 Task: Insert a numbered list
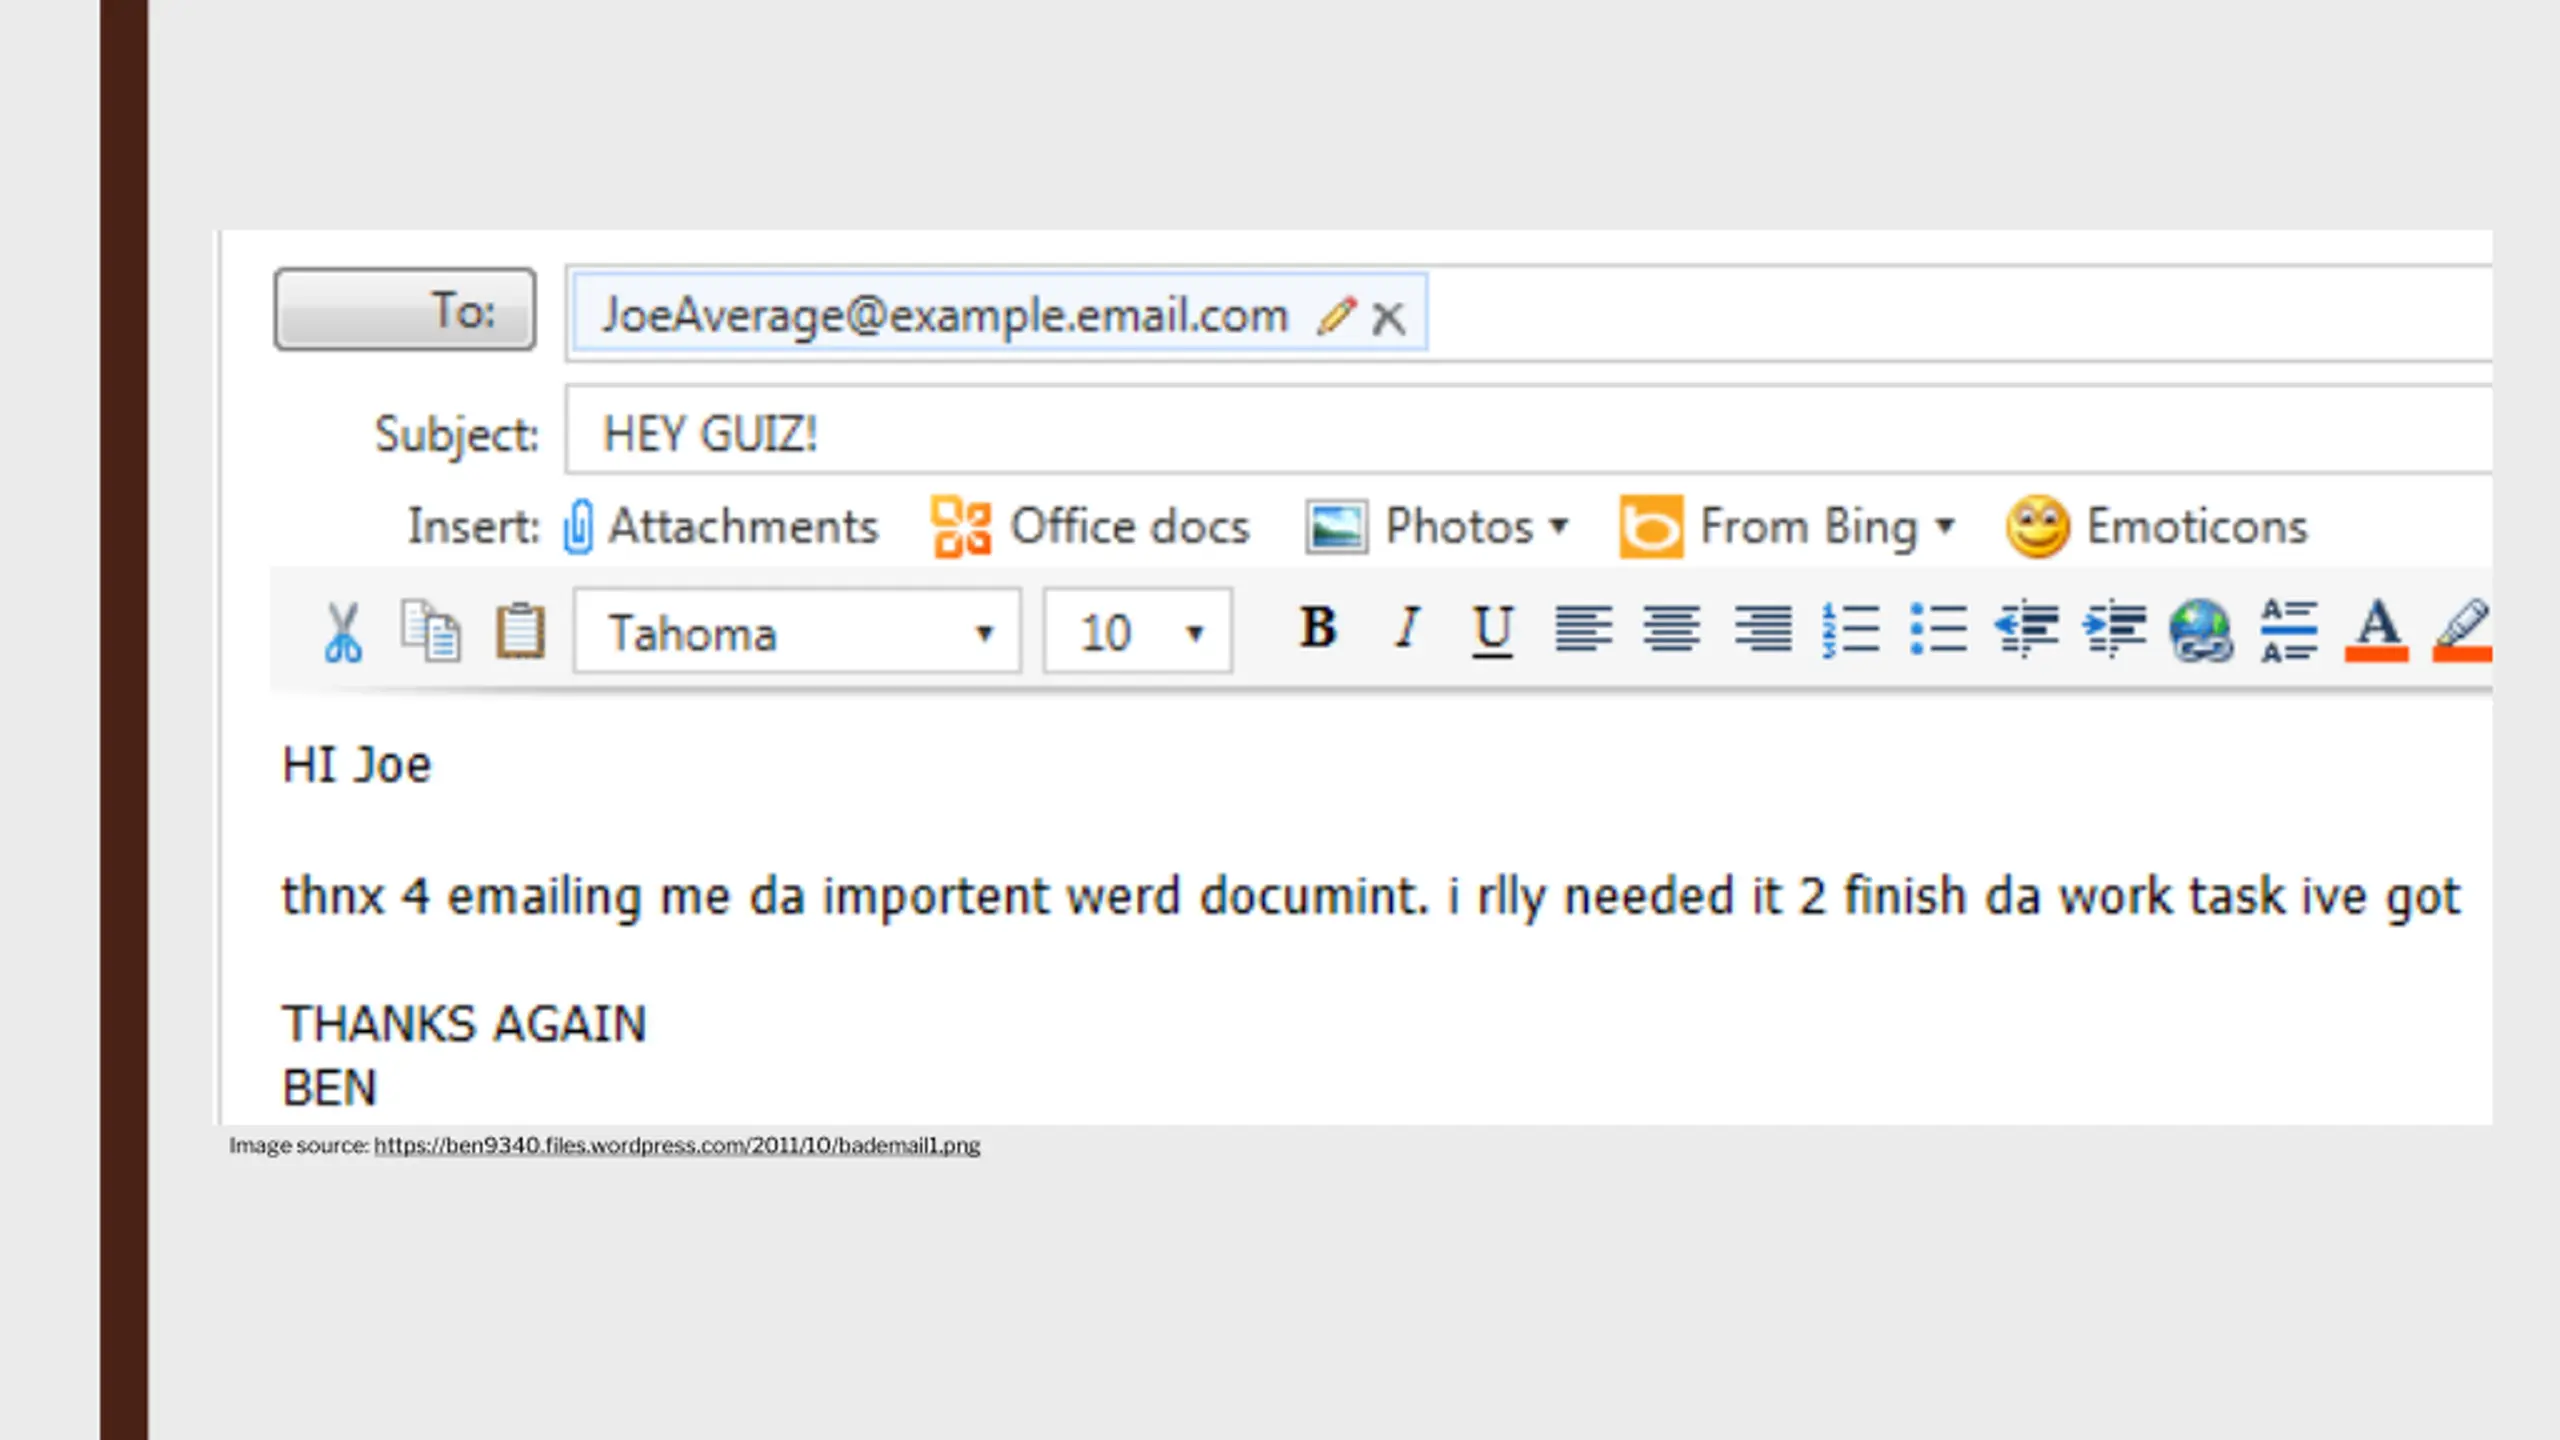click(1850, 630)
